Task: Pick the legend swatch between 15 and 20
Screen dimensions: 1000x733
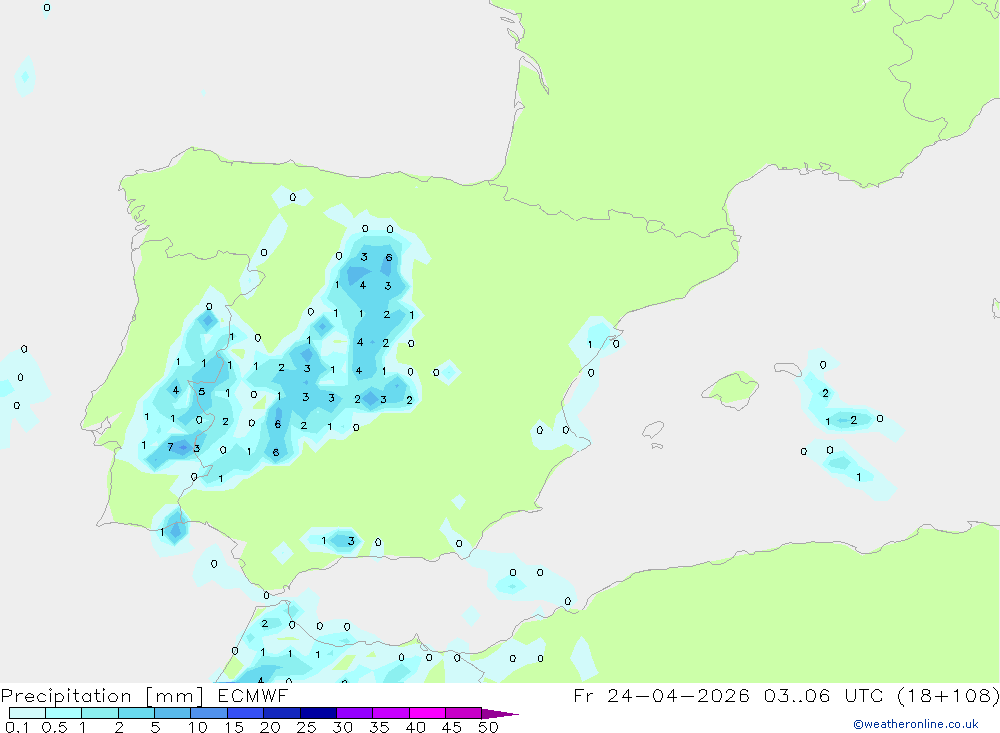Action: (246, 713)
